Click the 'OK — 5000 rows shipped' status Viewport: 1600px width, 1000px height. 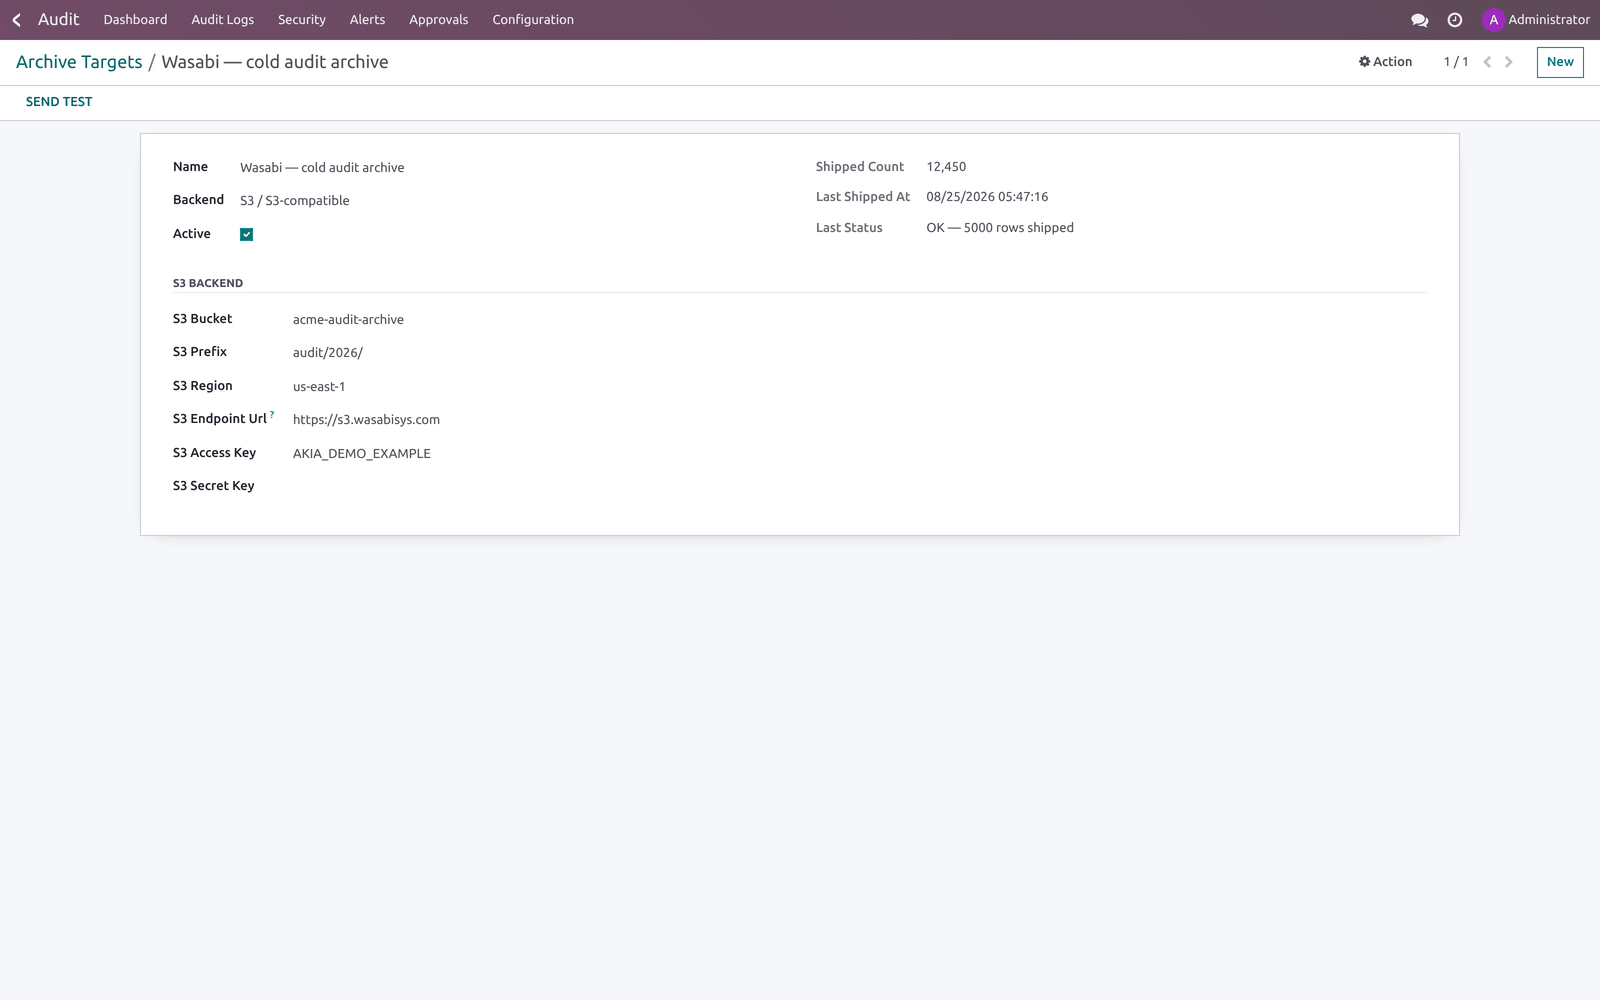click(x=1000, y=228)
